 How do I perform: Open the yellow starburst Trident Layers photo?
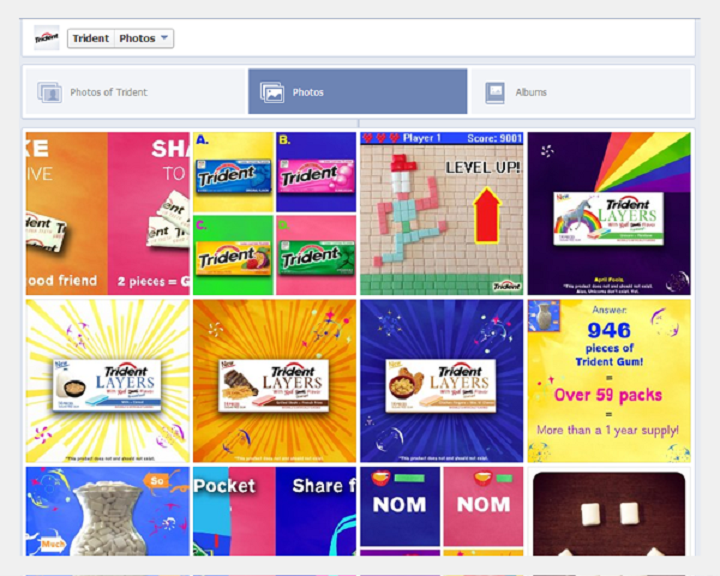point(107,381)
